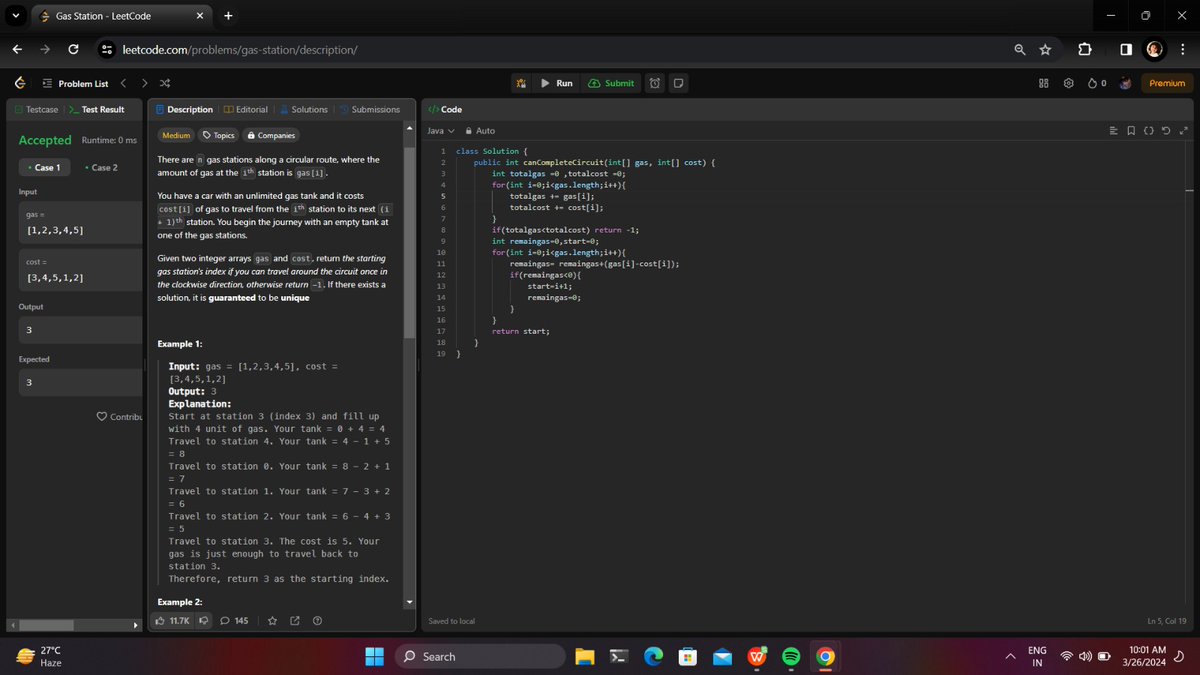
Task: Pick a random problem with shuffle icon
Action: point(166,83)
